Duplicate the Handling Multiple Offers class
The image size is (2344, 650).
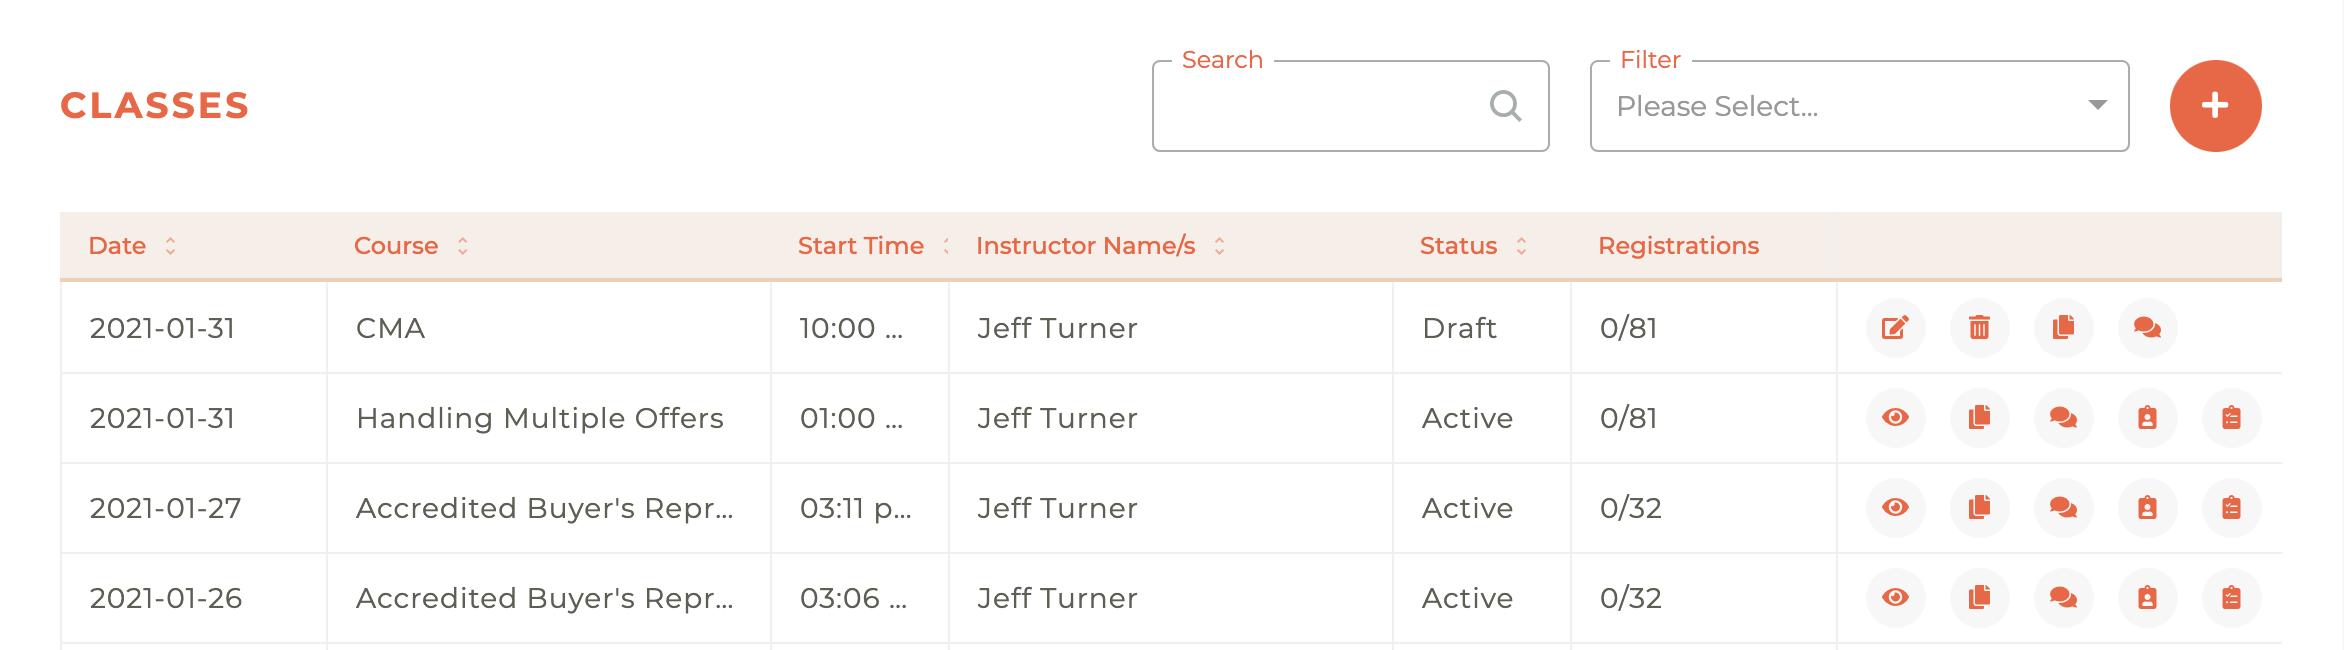pyautogui.click(x=1978, y=418)
